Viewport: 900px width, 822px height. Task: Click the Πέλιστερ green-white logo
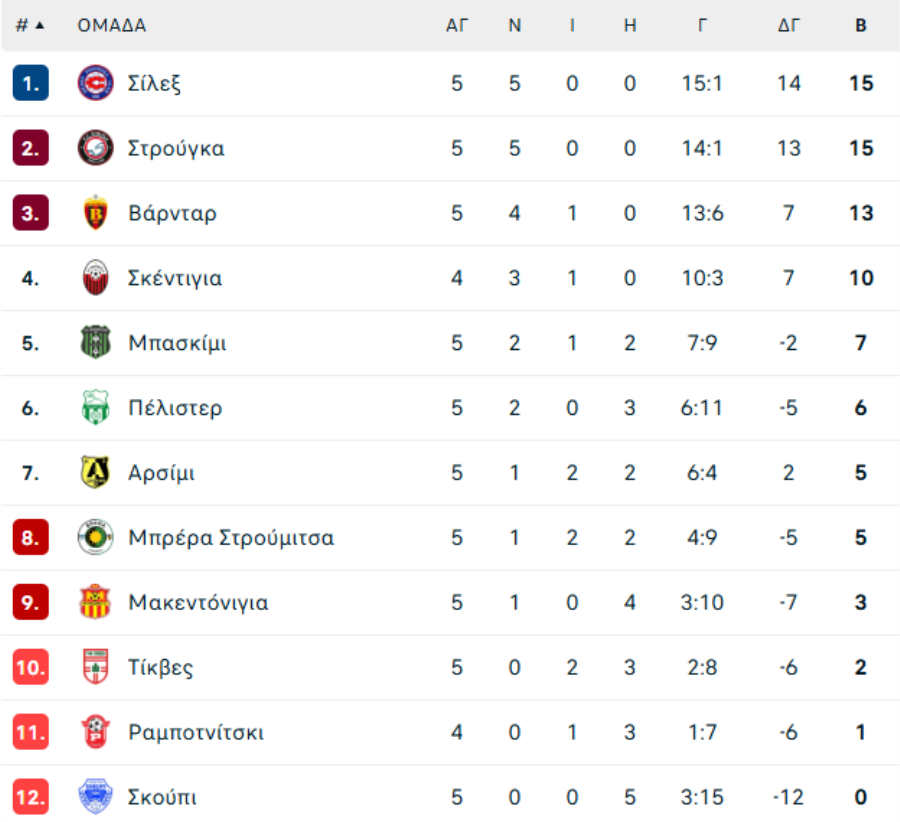95,408
